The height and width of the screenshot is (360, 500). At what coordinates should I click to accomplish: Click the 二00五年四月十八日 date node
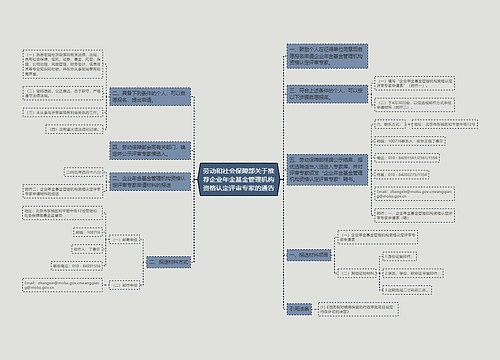click(83, 172)
